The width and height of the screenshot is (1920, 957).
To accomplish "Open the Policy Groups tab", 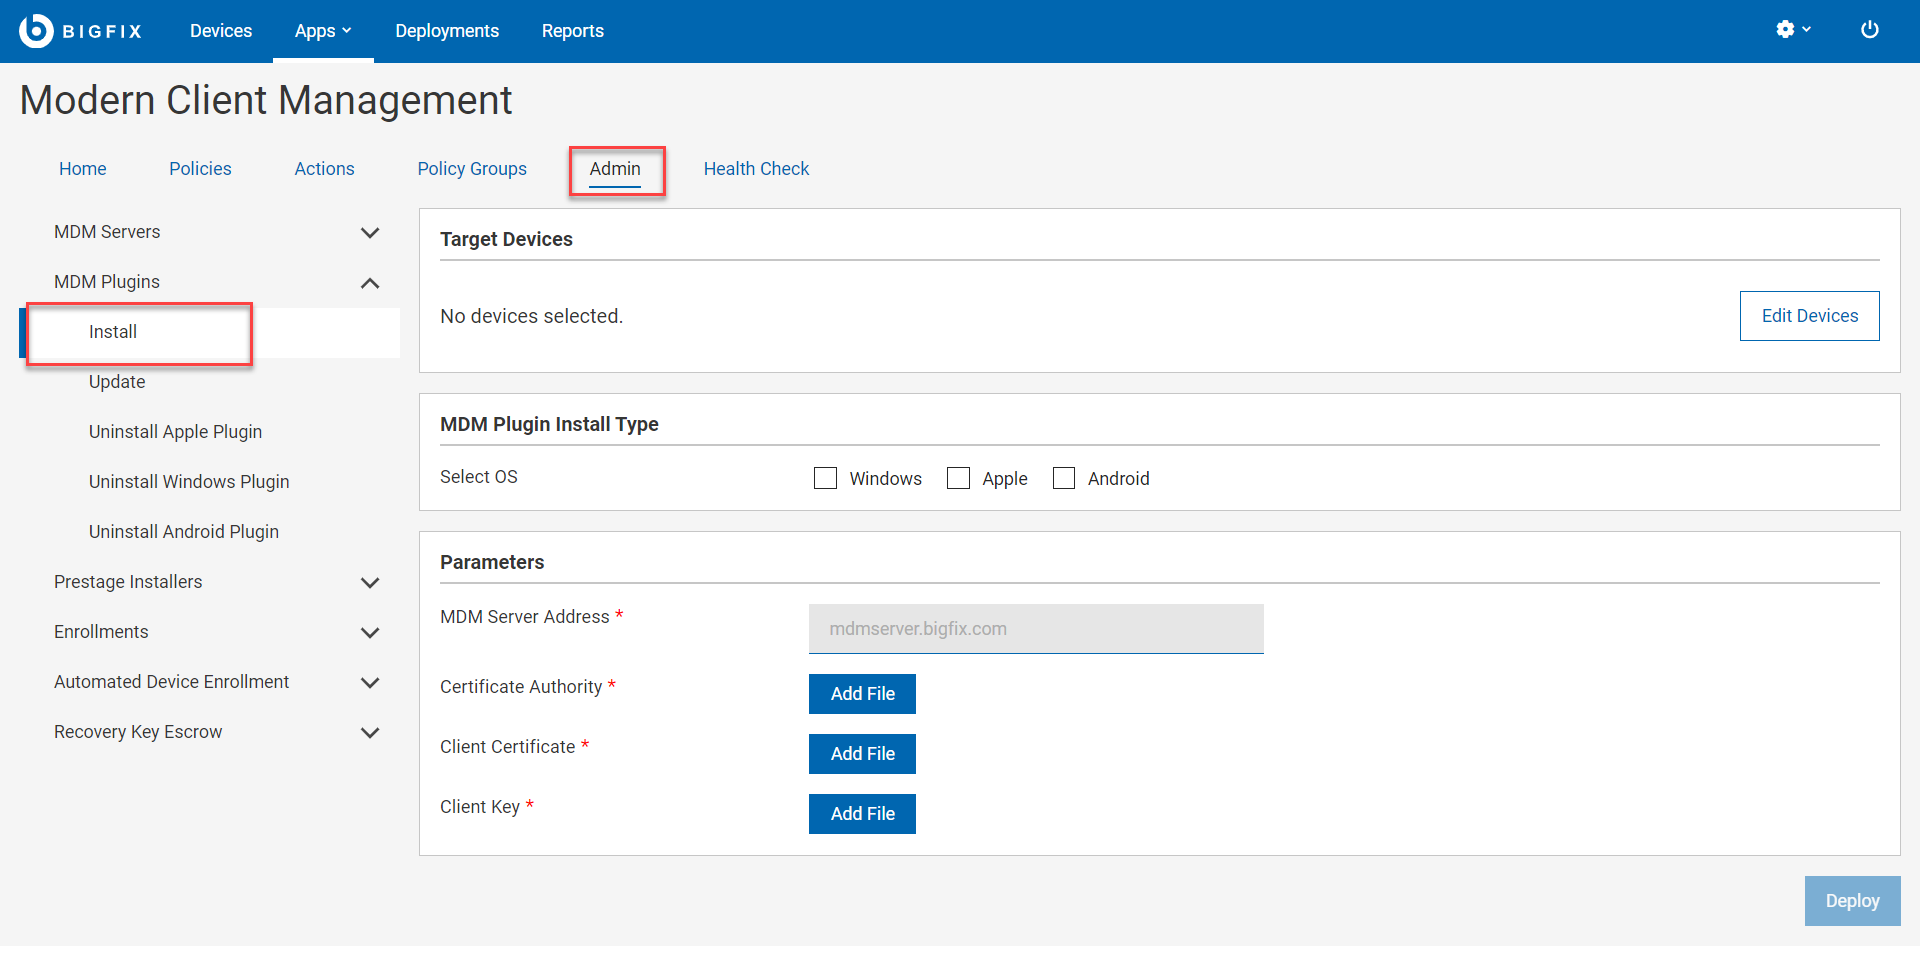I will 471,169.
